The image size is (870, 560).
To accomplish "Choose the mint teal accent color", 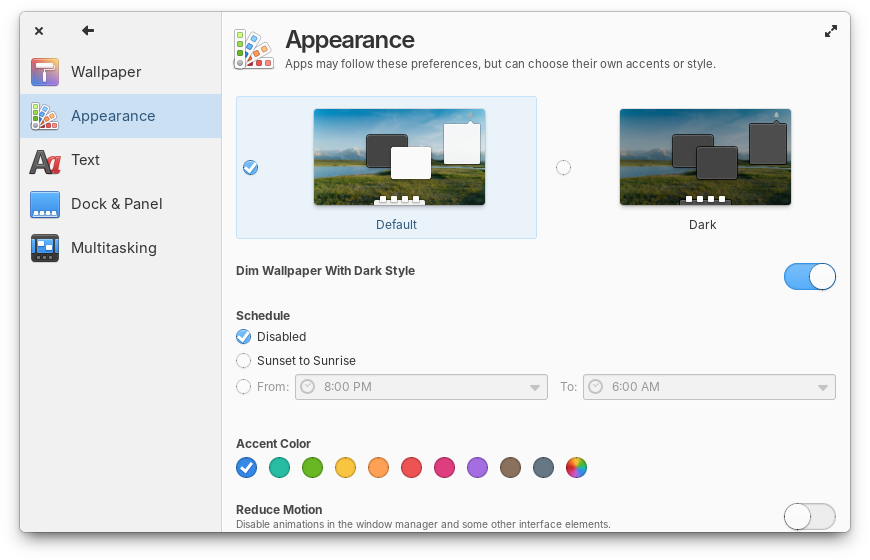I will (x=280, y=467).
